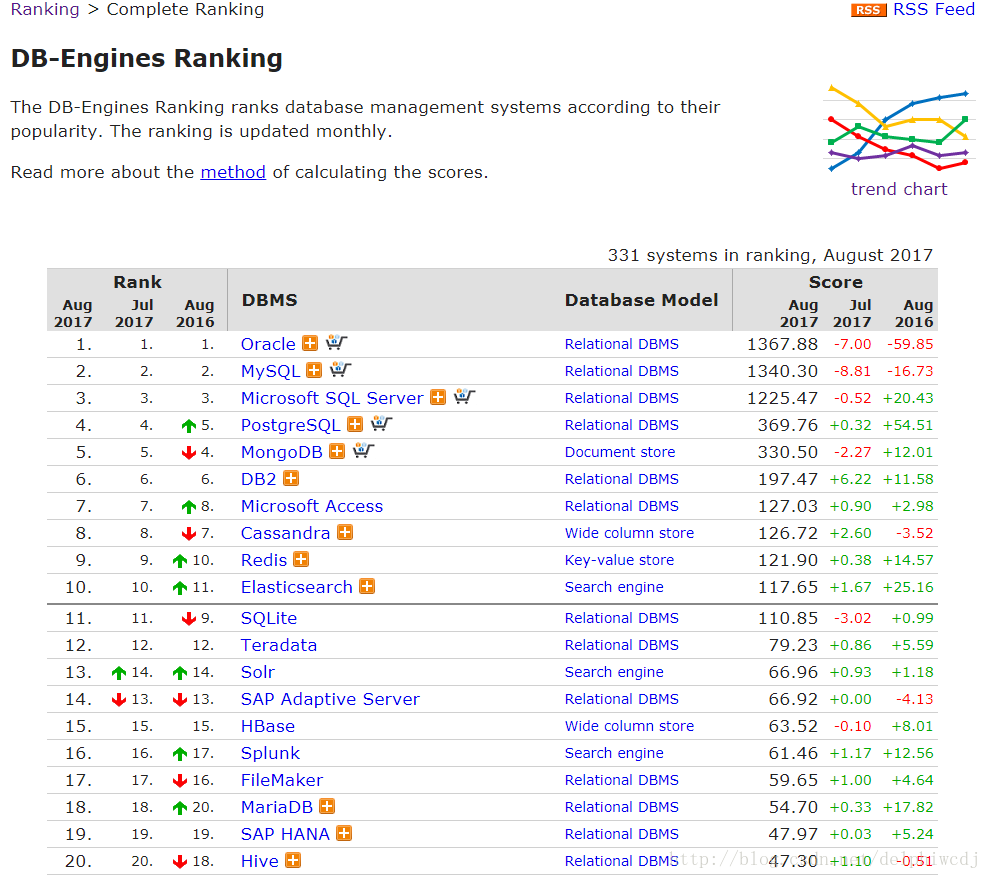Click the plus icon next to Elasticsearch

367,586
